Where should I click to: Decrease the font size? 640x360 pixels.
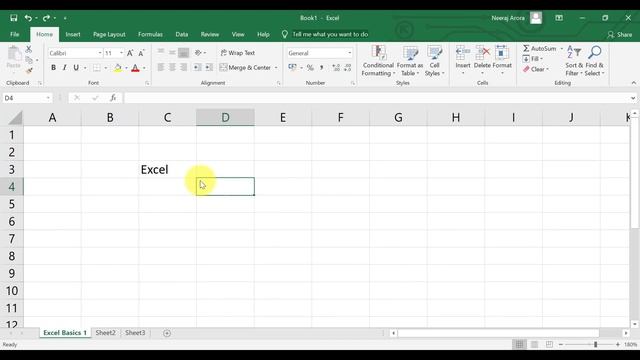click(x=141, y=53)
